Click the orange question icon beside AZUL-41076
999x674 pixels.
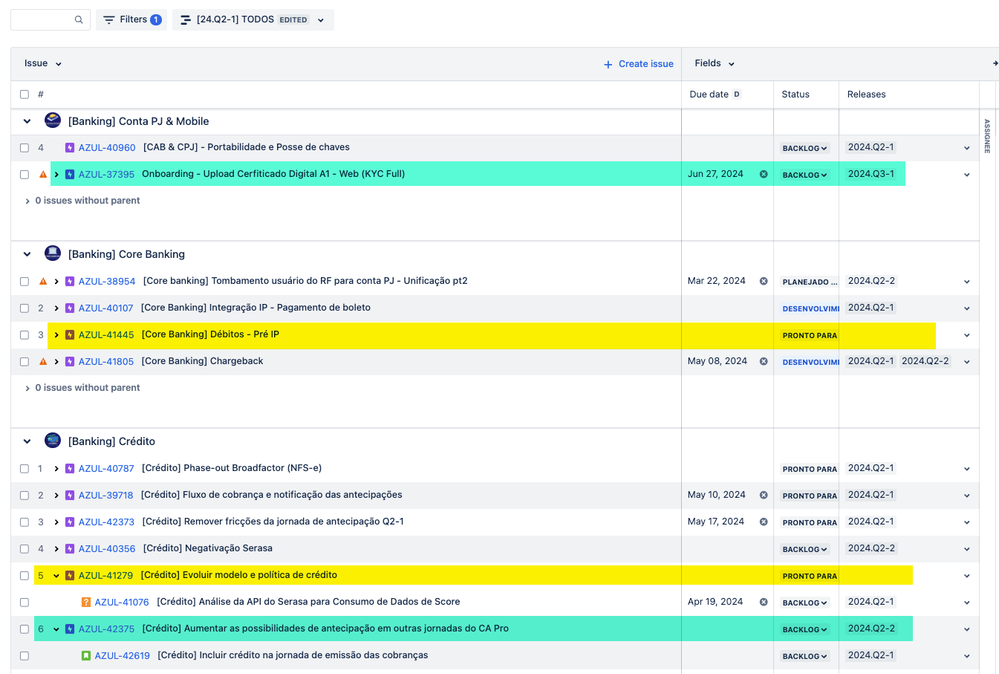(x=86, y=603)
